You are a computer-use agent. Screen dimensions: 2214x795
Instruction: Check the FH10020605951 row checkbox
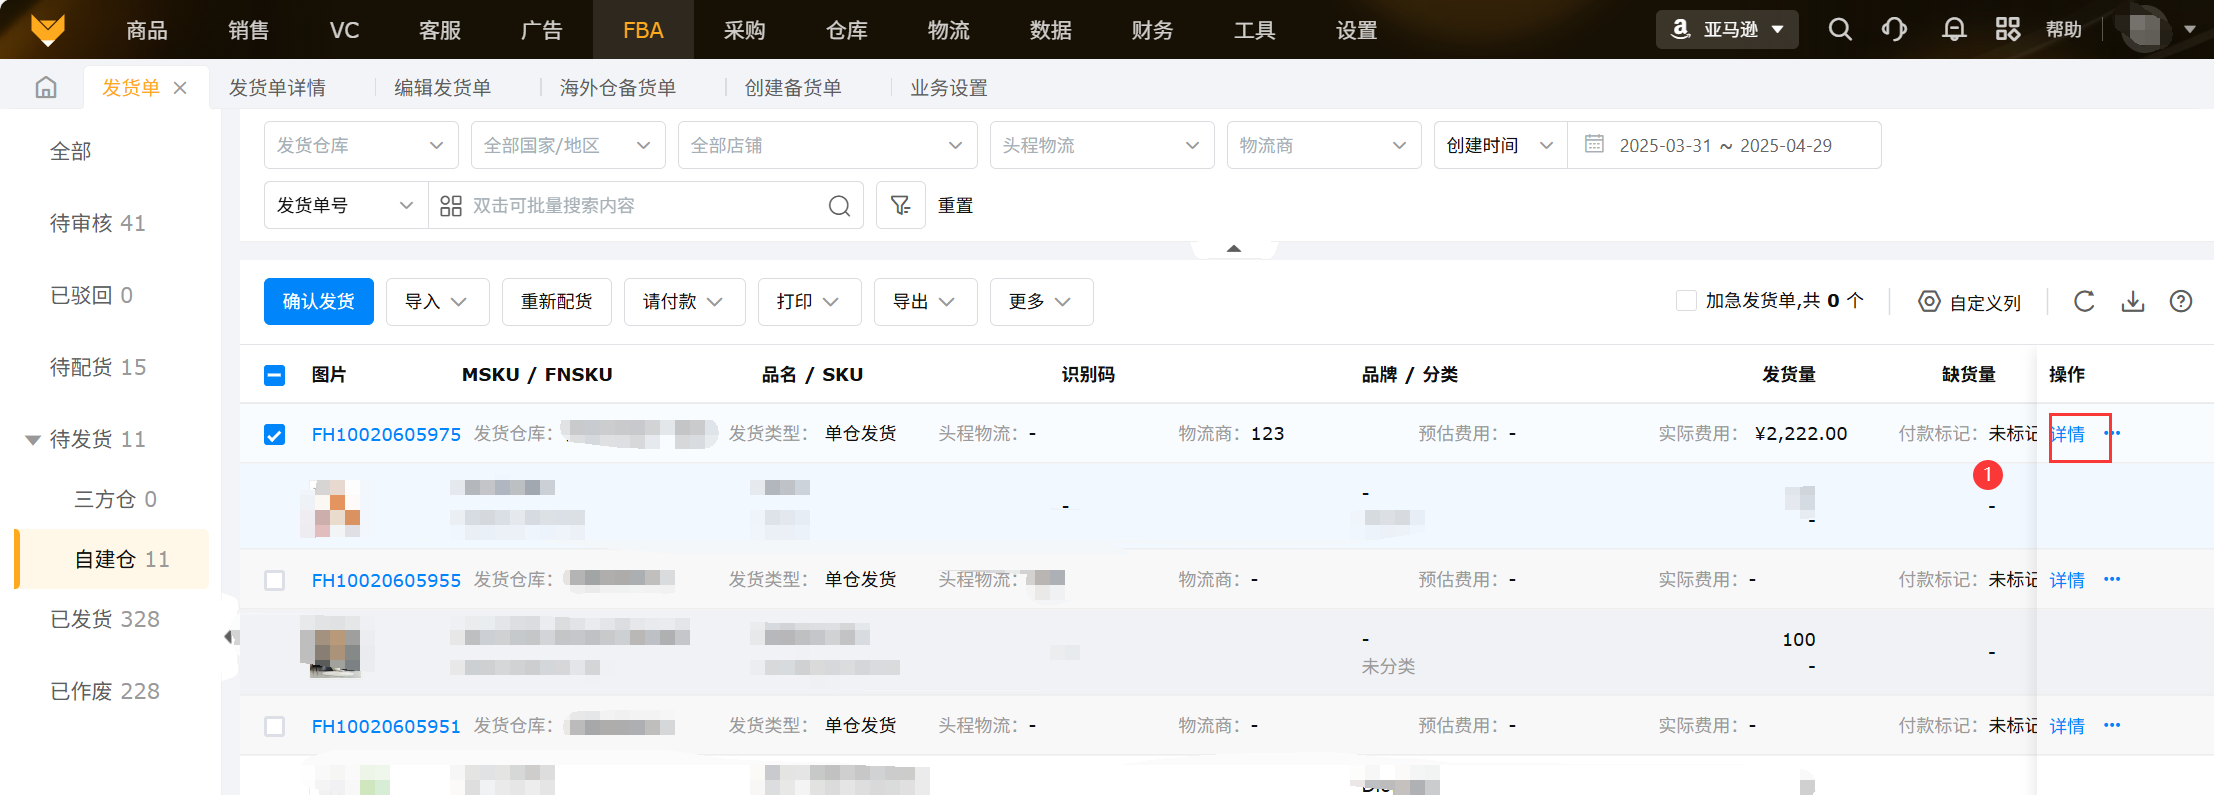pos(275,726)
